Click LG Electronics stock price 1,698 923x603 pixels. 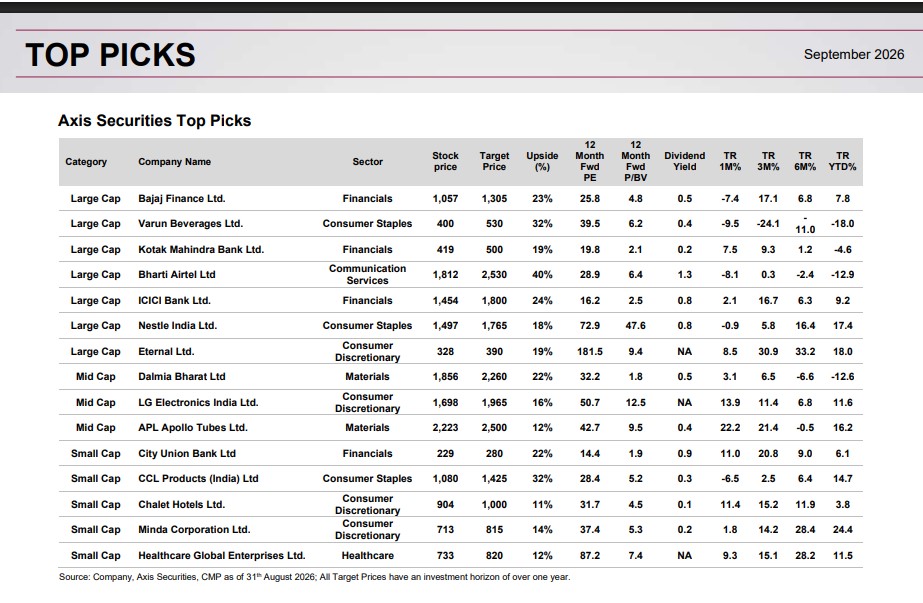(445, 403)
